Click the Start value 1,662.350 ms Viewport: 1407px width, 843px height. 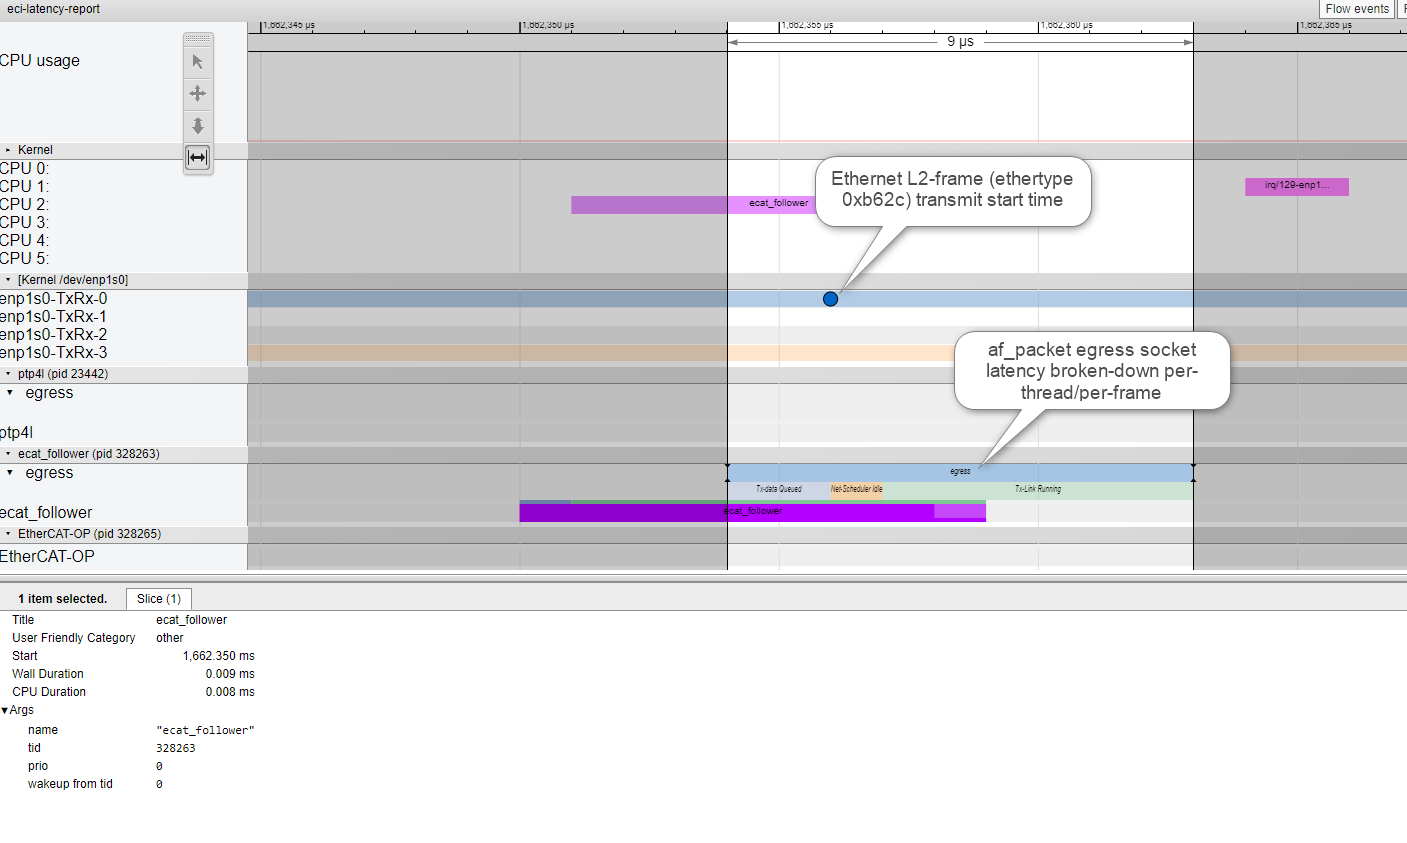pyautogui.click(x=219, y=656)
